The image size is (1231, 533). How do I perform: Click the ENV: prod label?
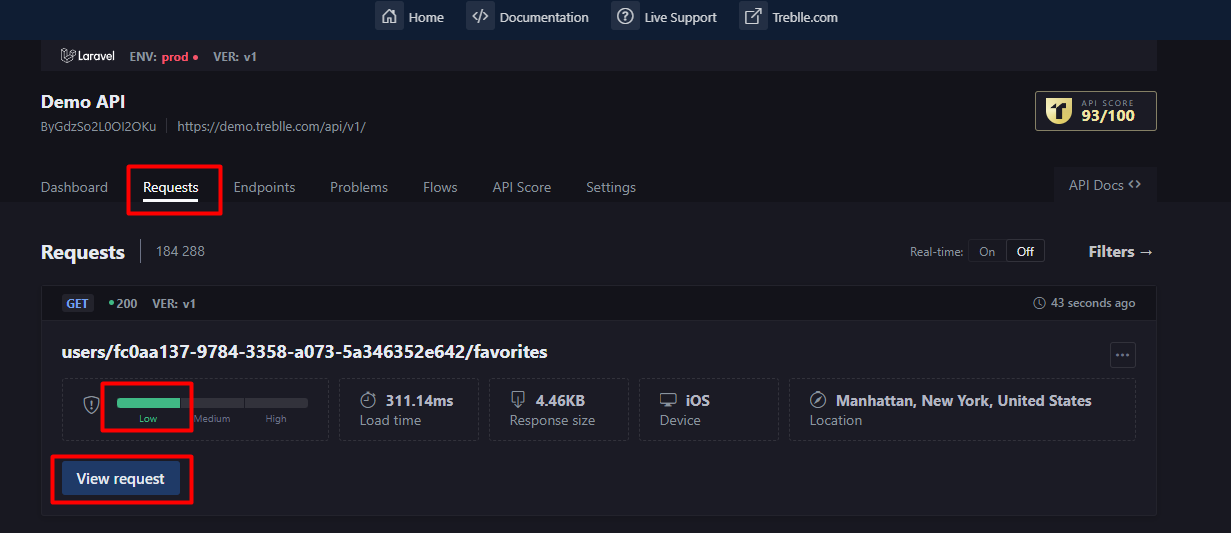(164, 57)
